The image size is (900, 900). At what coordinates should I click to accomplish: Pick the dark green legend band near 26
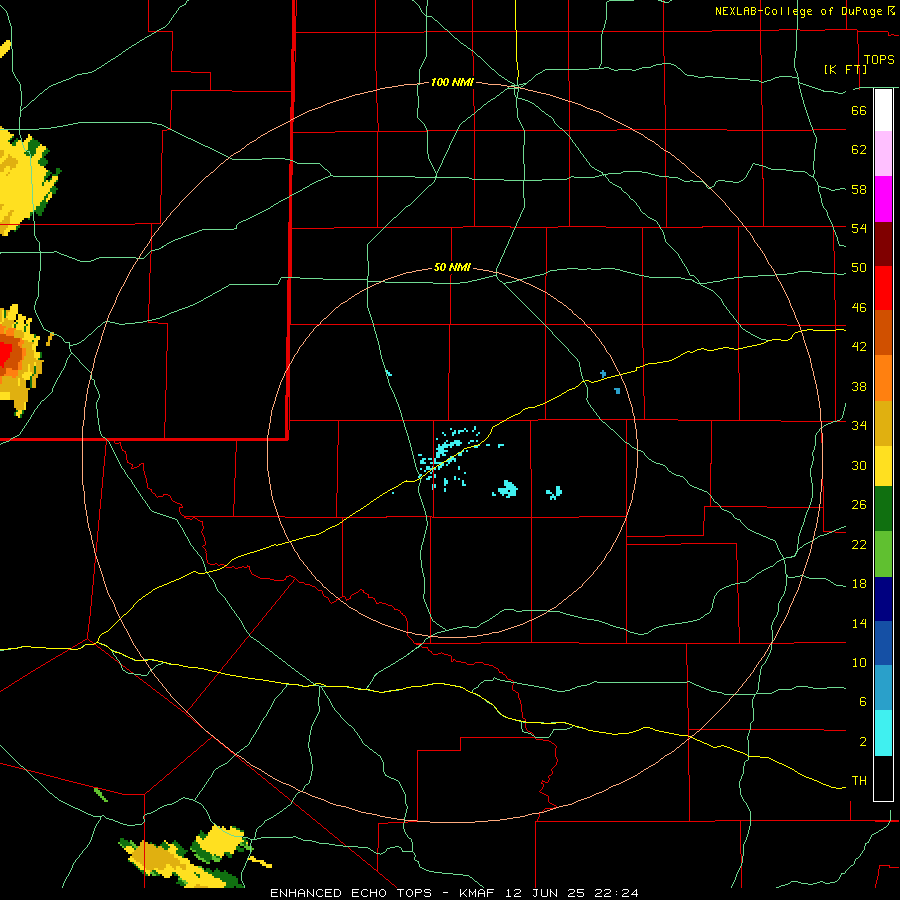point(883,509)
